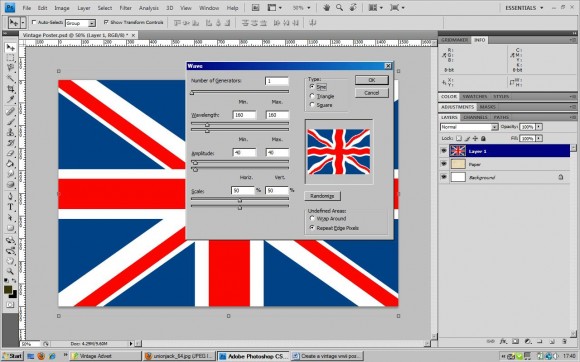The width and height of the screenshot is (580, 362).
Task: Select the Lasso tool
Action: coord(10,68)
